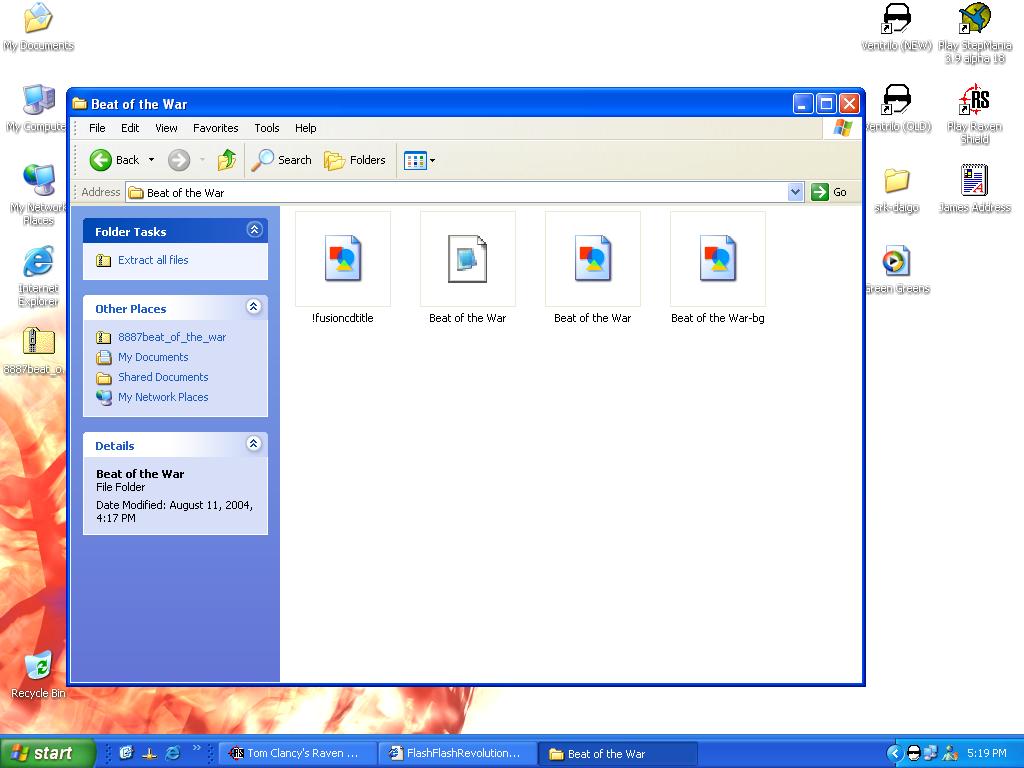Switch to FlashFlashRevolution taskbar window
Screen dimensions: 1024x768
point(456,753)
